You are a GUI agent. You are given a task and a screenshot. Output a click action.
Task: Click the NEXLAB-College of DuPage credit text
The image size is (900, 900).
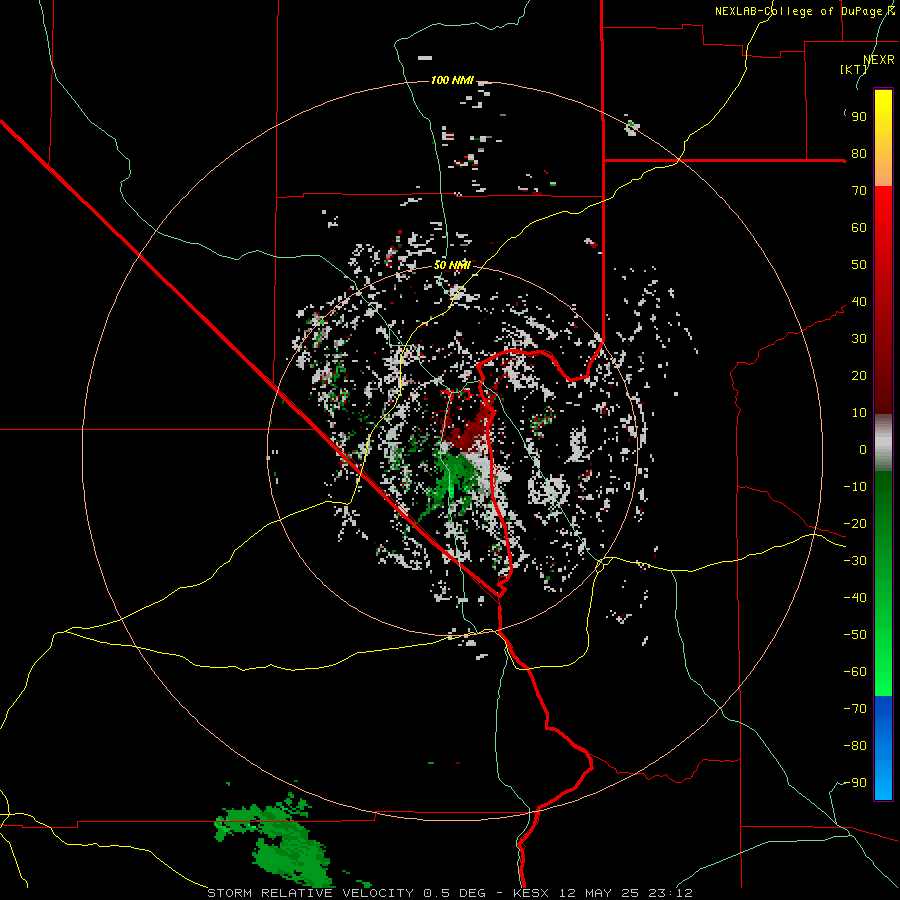804,11
